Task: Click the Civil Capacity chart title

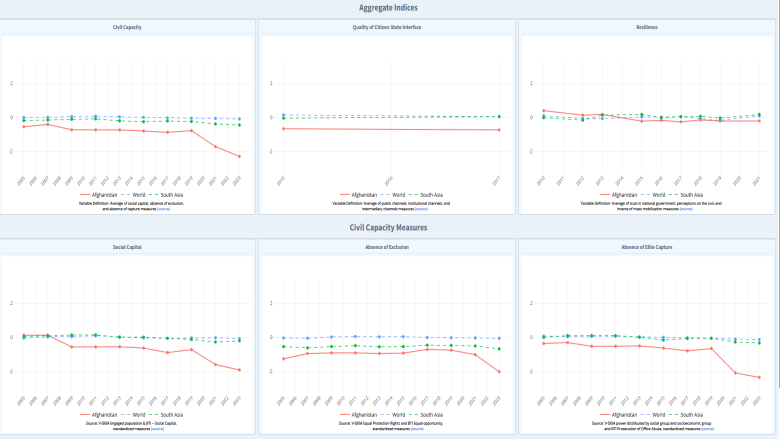Action: (127, 30)
